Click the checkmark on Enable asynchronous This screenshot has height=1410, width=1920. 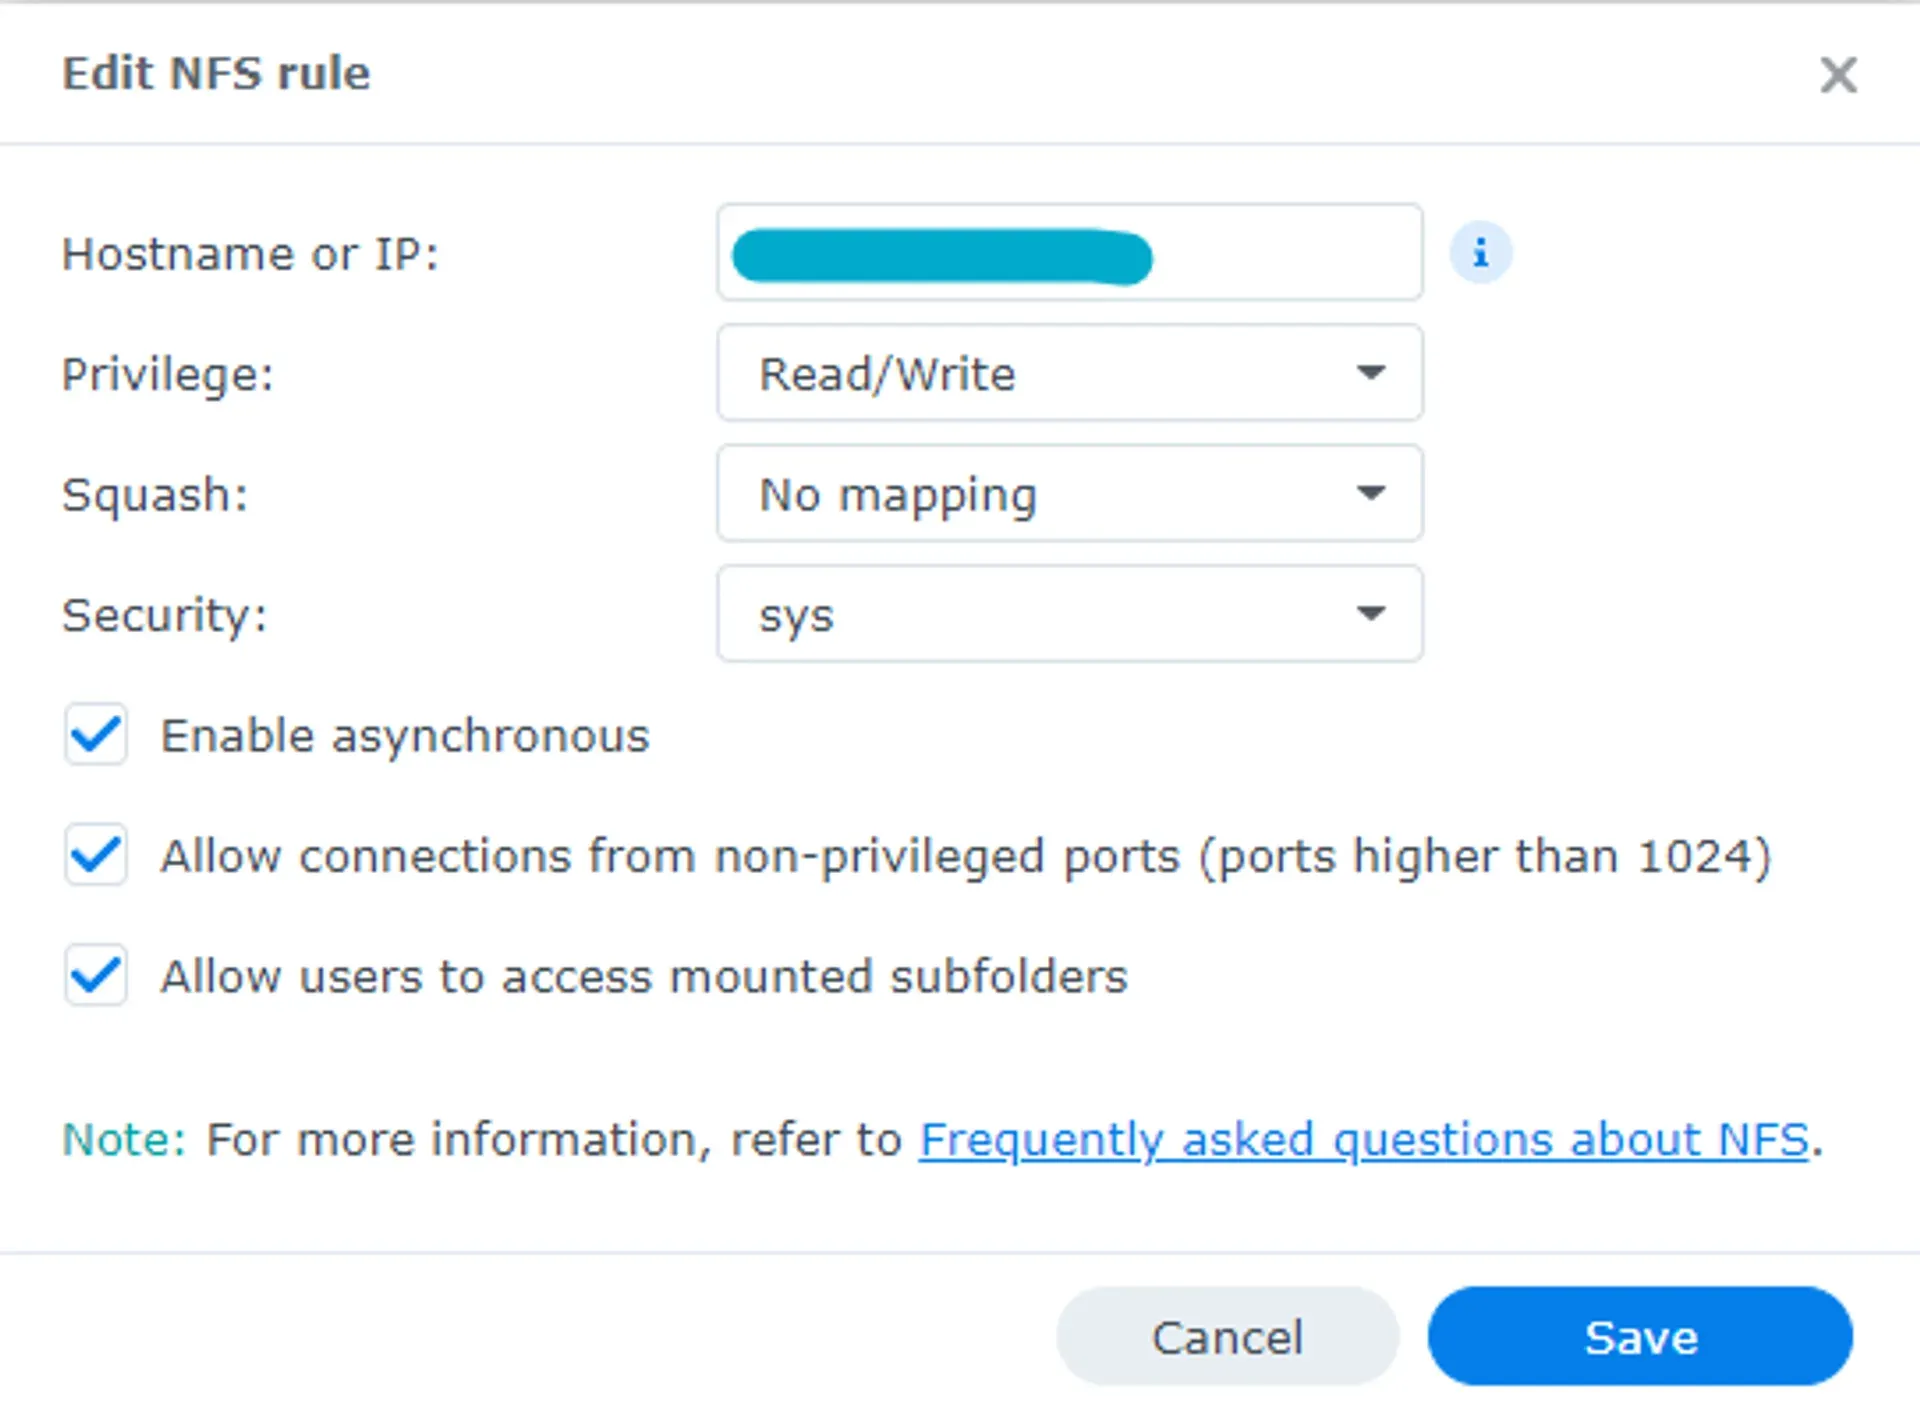tap(95, 735)
